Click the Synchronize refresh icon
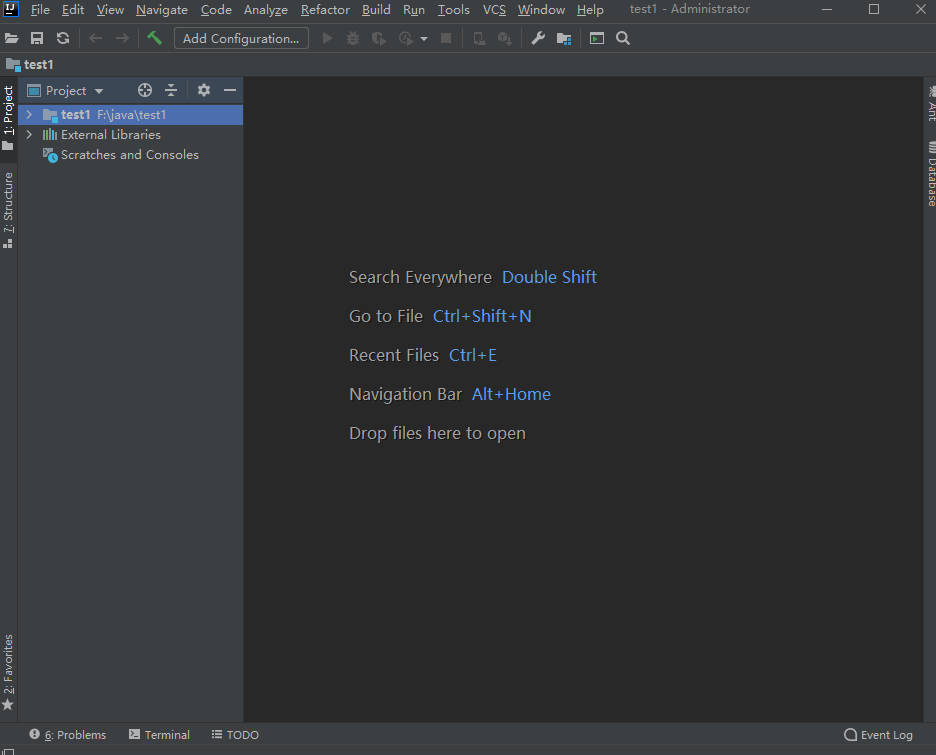Image resolution: width=936 pixels, height=755 pixels. (x=63, y=39)
